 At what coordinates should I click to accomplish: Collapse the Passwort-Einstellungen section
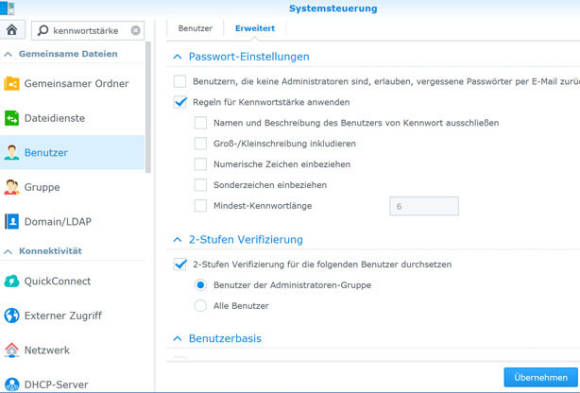click(178, 57)
